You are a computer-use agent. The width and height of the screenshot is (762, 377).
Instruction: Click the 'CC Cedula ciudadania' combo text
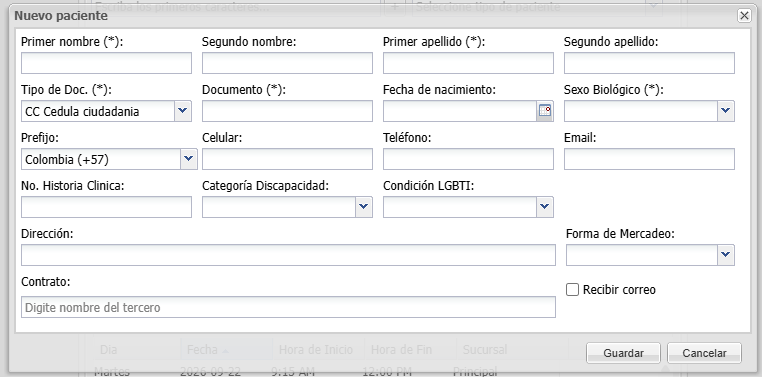click(x=98, y=111)
